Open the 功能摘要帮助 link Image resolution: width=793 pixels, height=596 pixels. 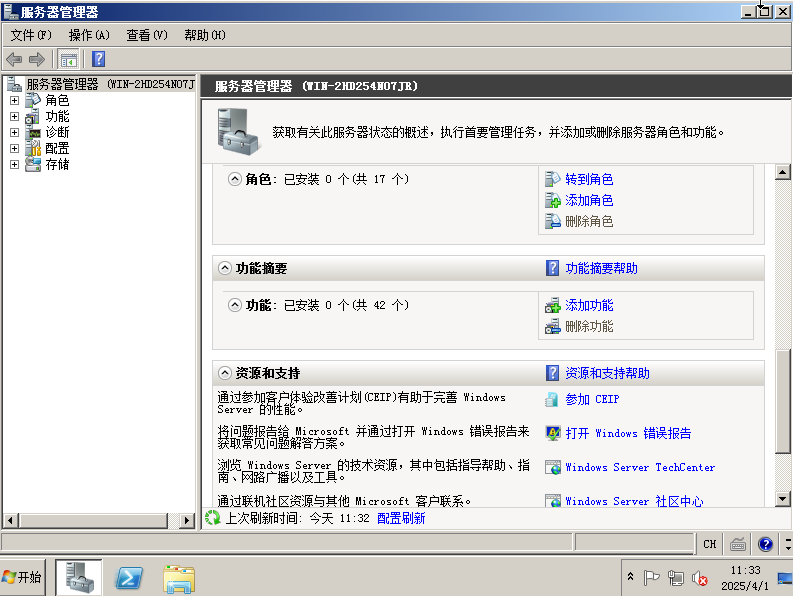point(601,268)
